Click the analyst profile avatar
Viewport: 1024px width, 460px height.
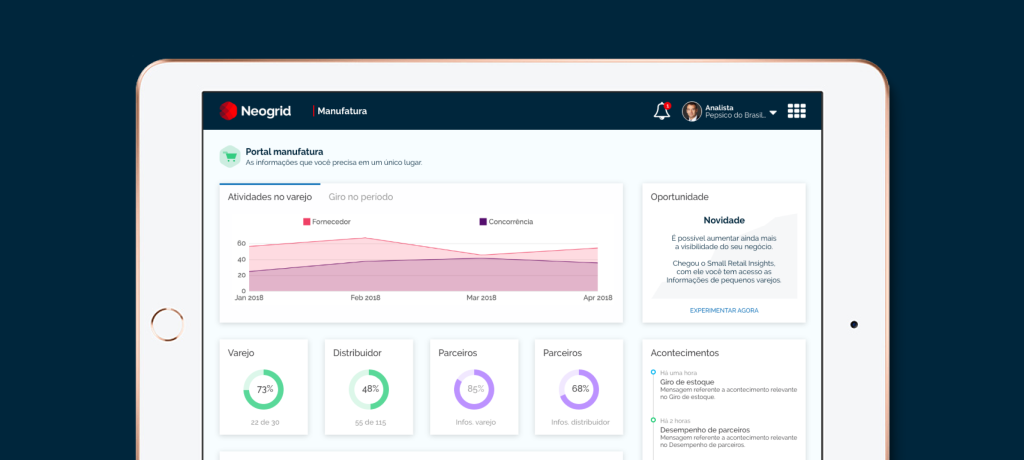[692, 111]
